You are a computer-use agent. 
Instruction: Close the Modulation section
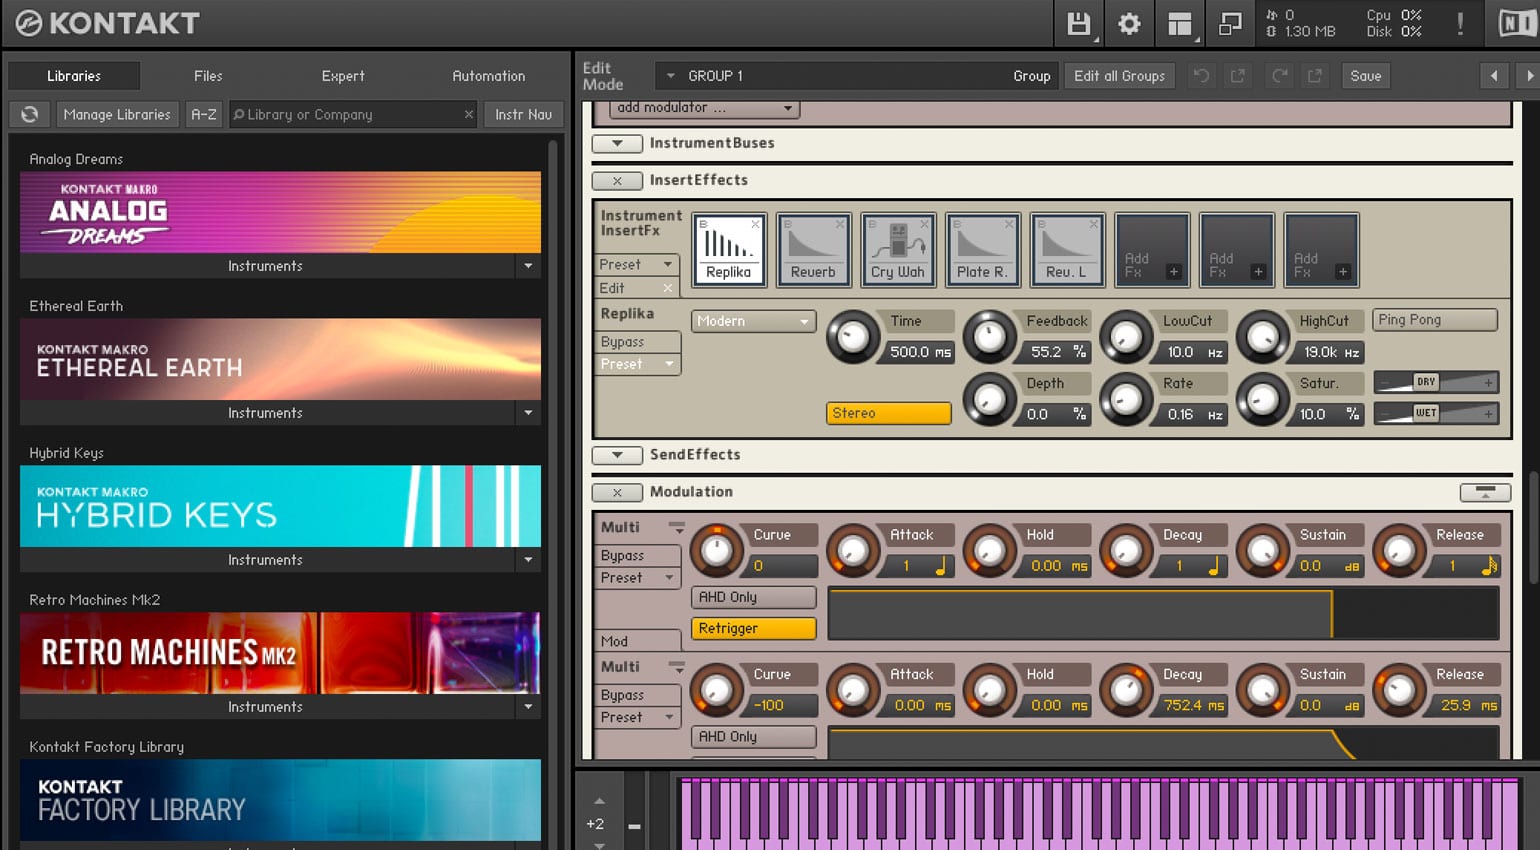[617, 492]
